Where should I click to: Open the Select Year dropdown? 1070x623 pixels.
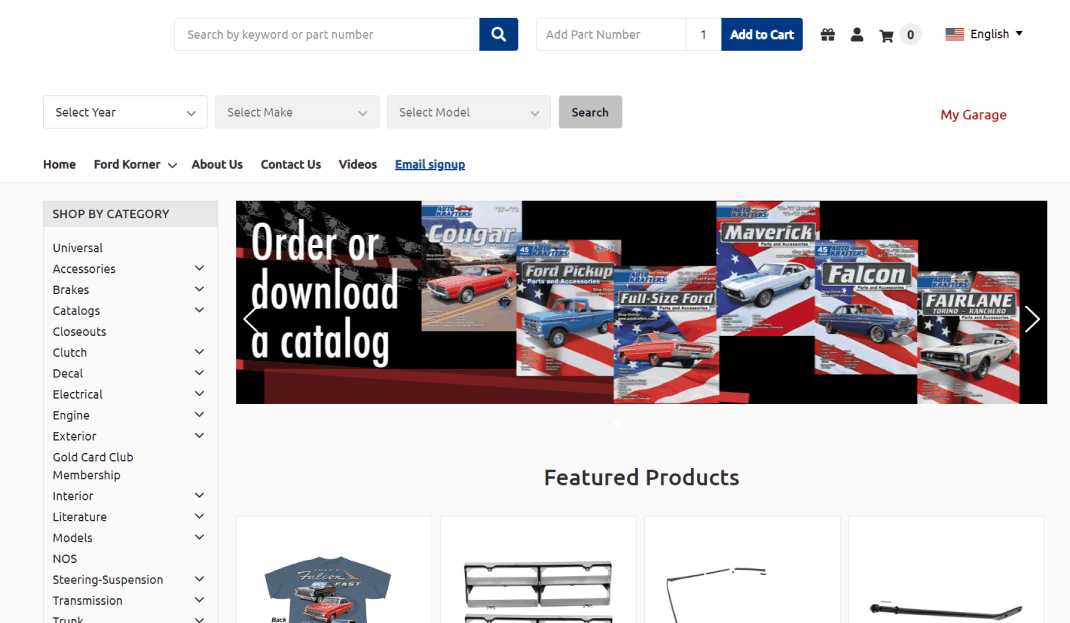pos(125,112)
